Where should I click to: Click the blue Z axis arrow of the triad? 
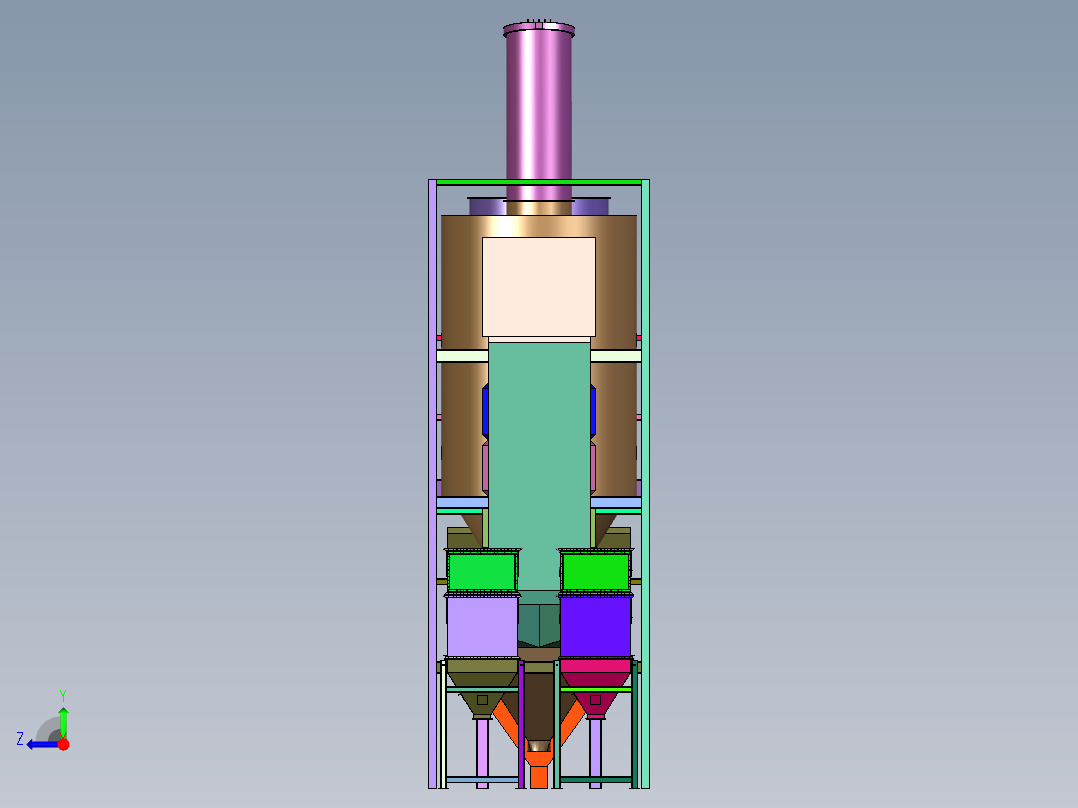(41, 744)
